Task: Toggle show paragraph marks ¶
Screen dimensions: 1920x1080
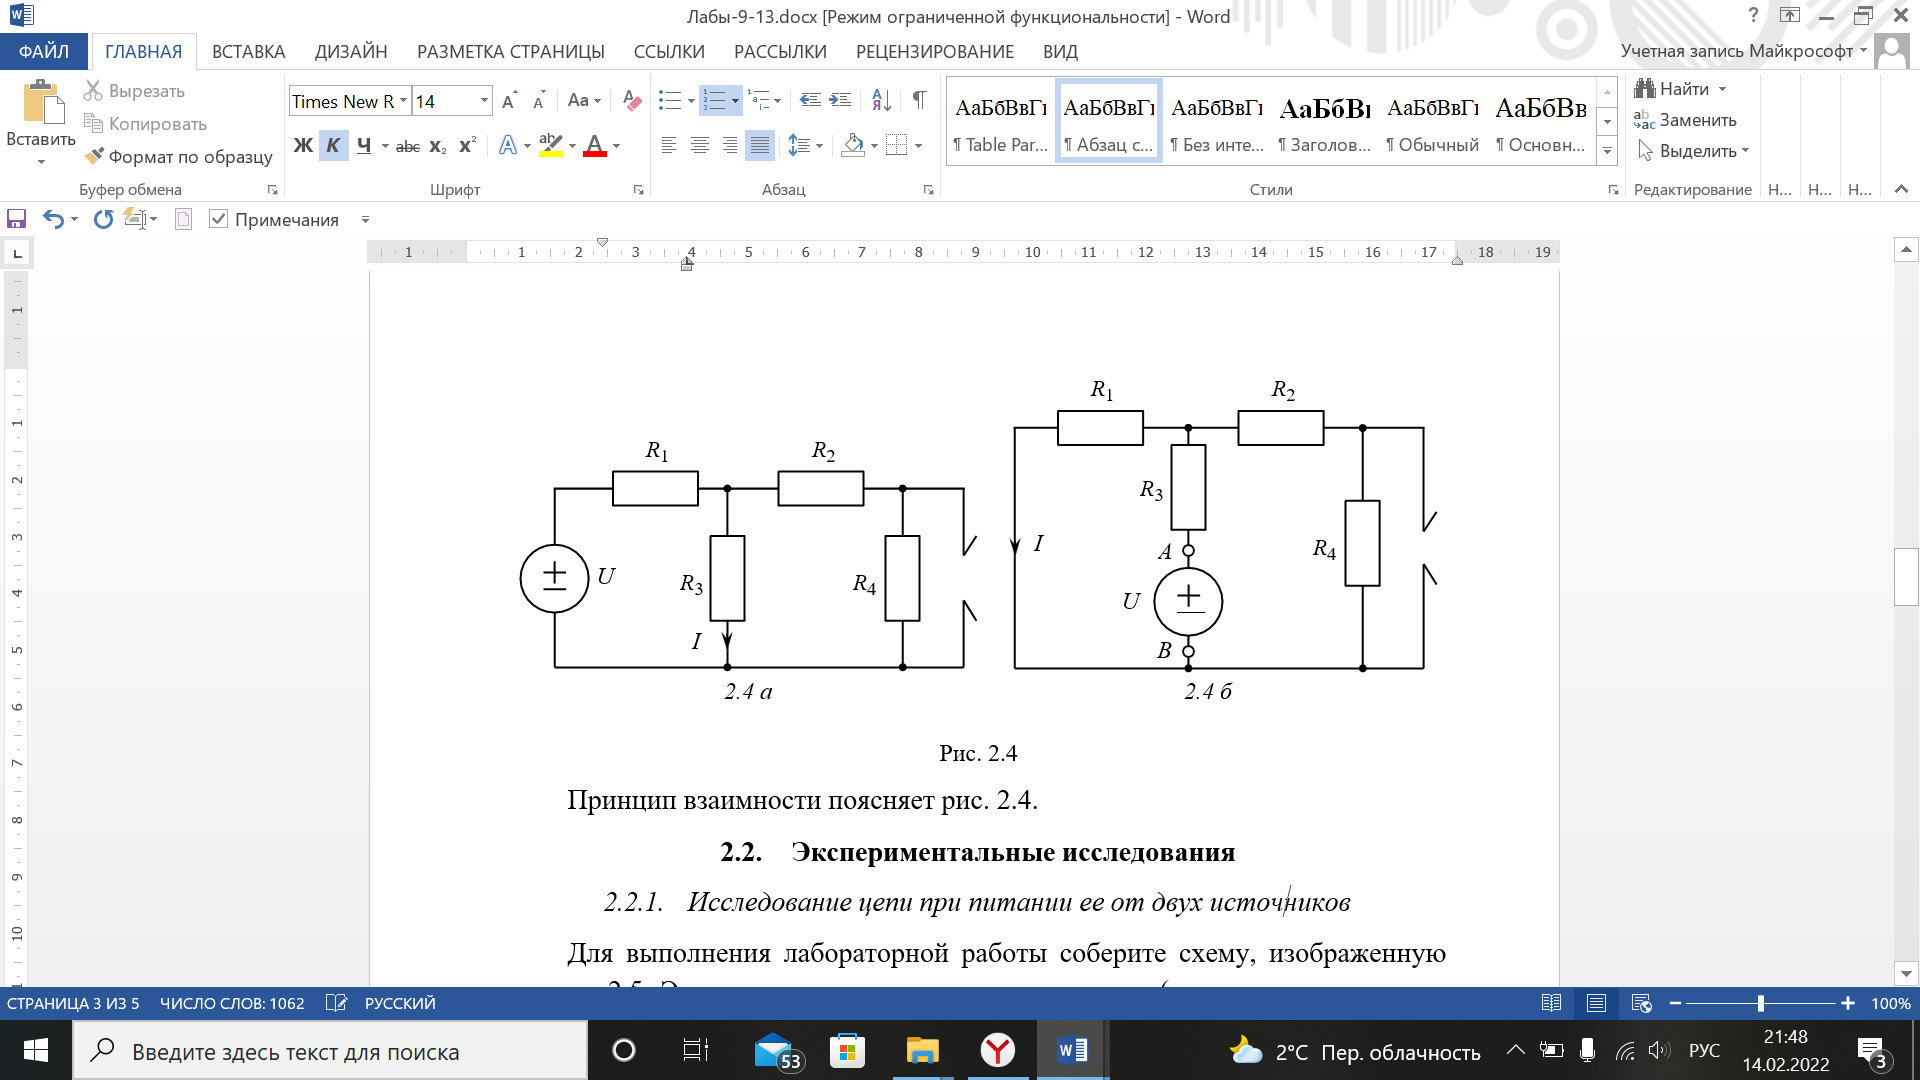Action: click(x=919, y=100)
